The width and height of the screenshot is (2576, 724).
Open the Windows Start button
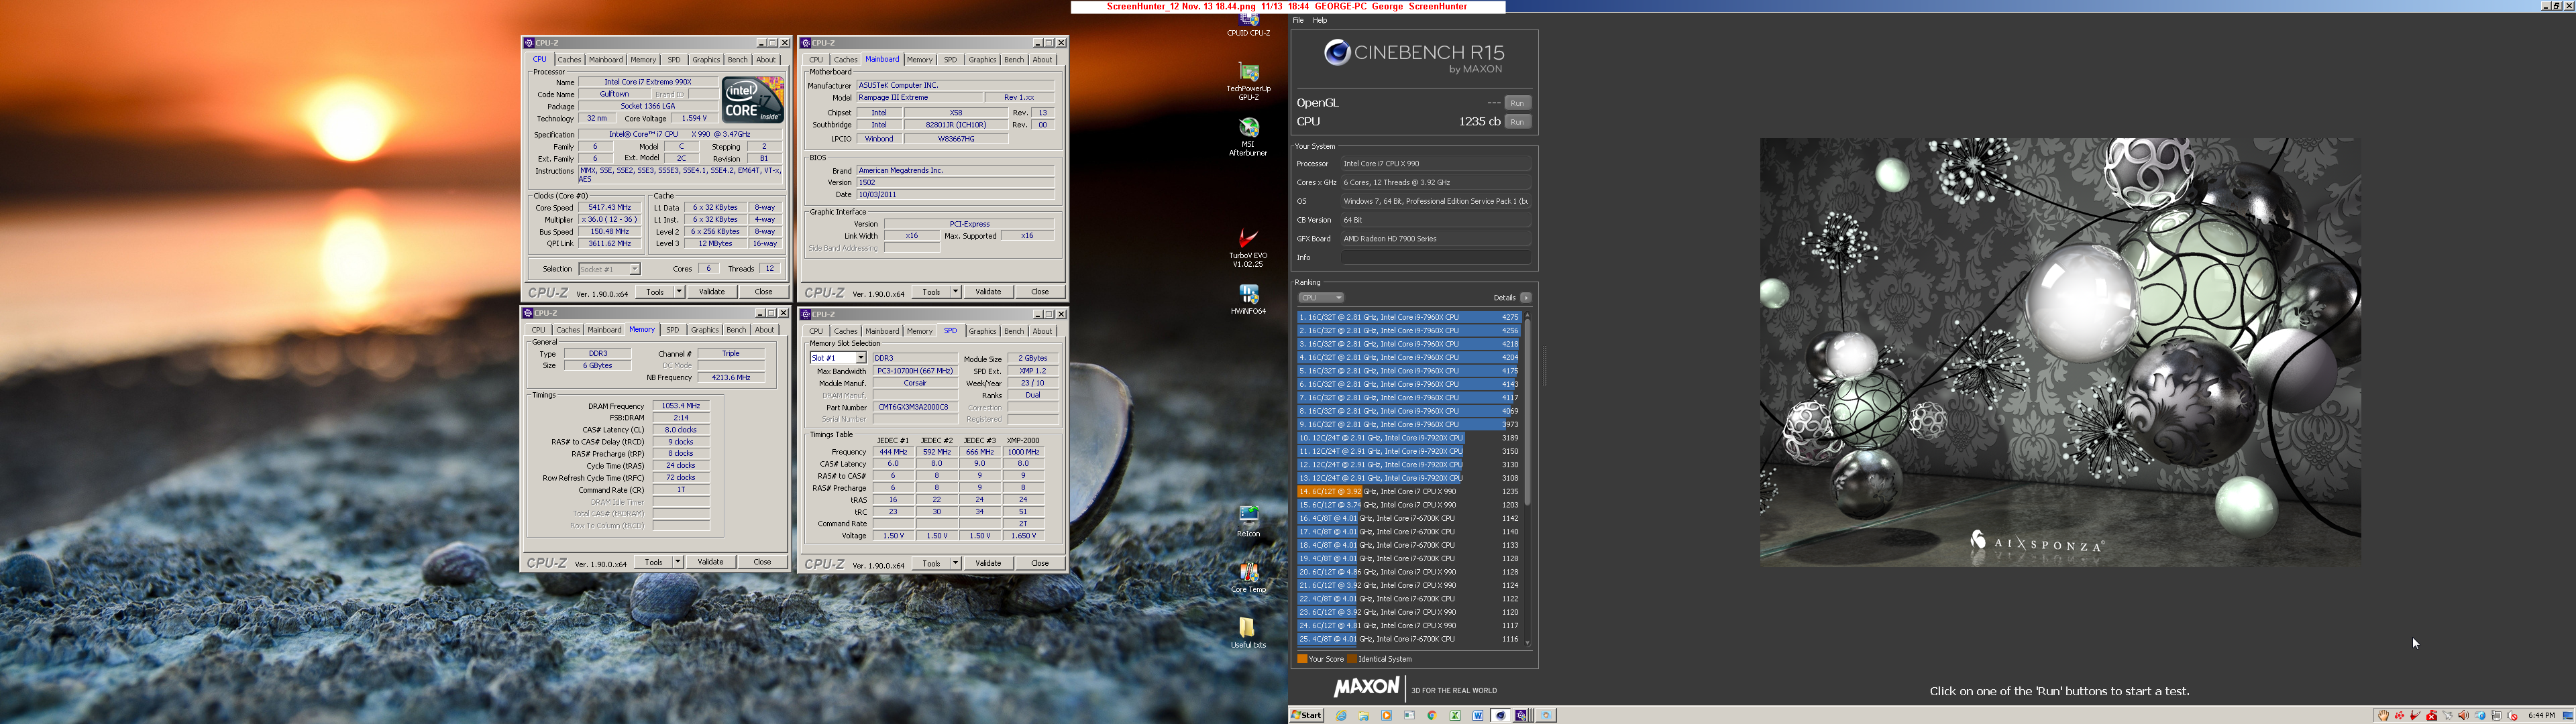click(x=1307, y=715)
